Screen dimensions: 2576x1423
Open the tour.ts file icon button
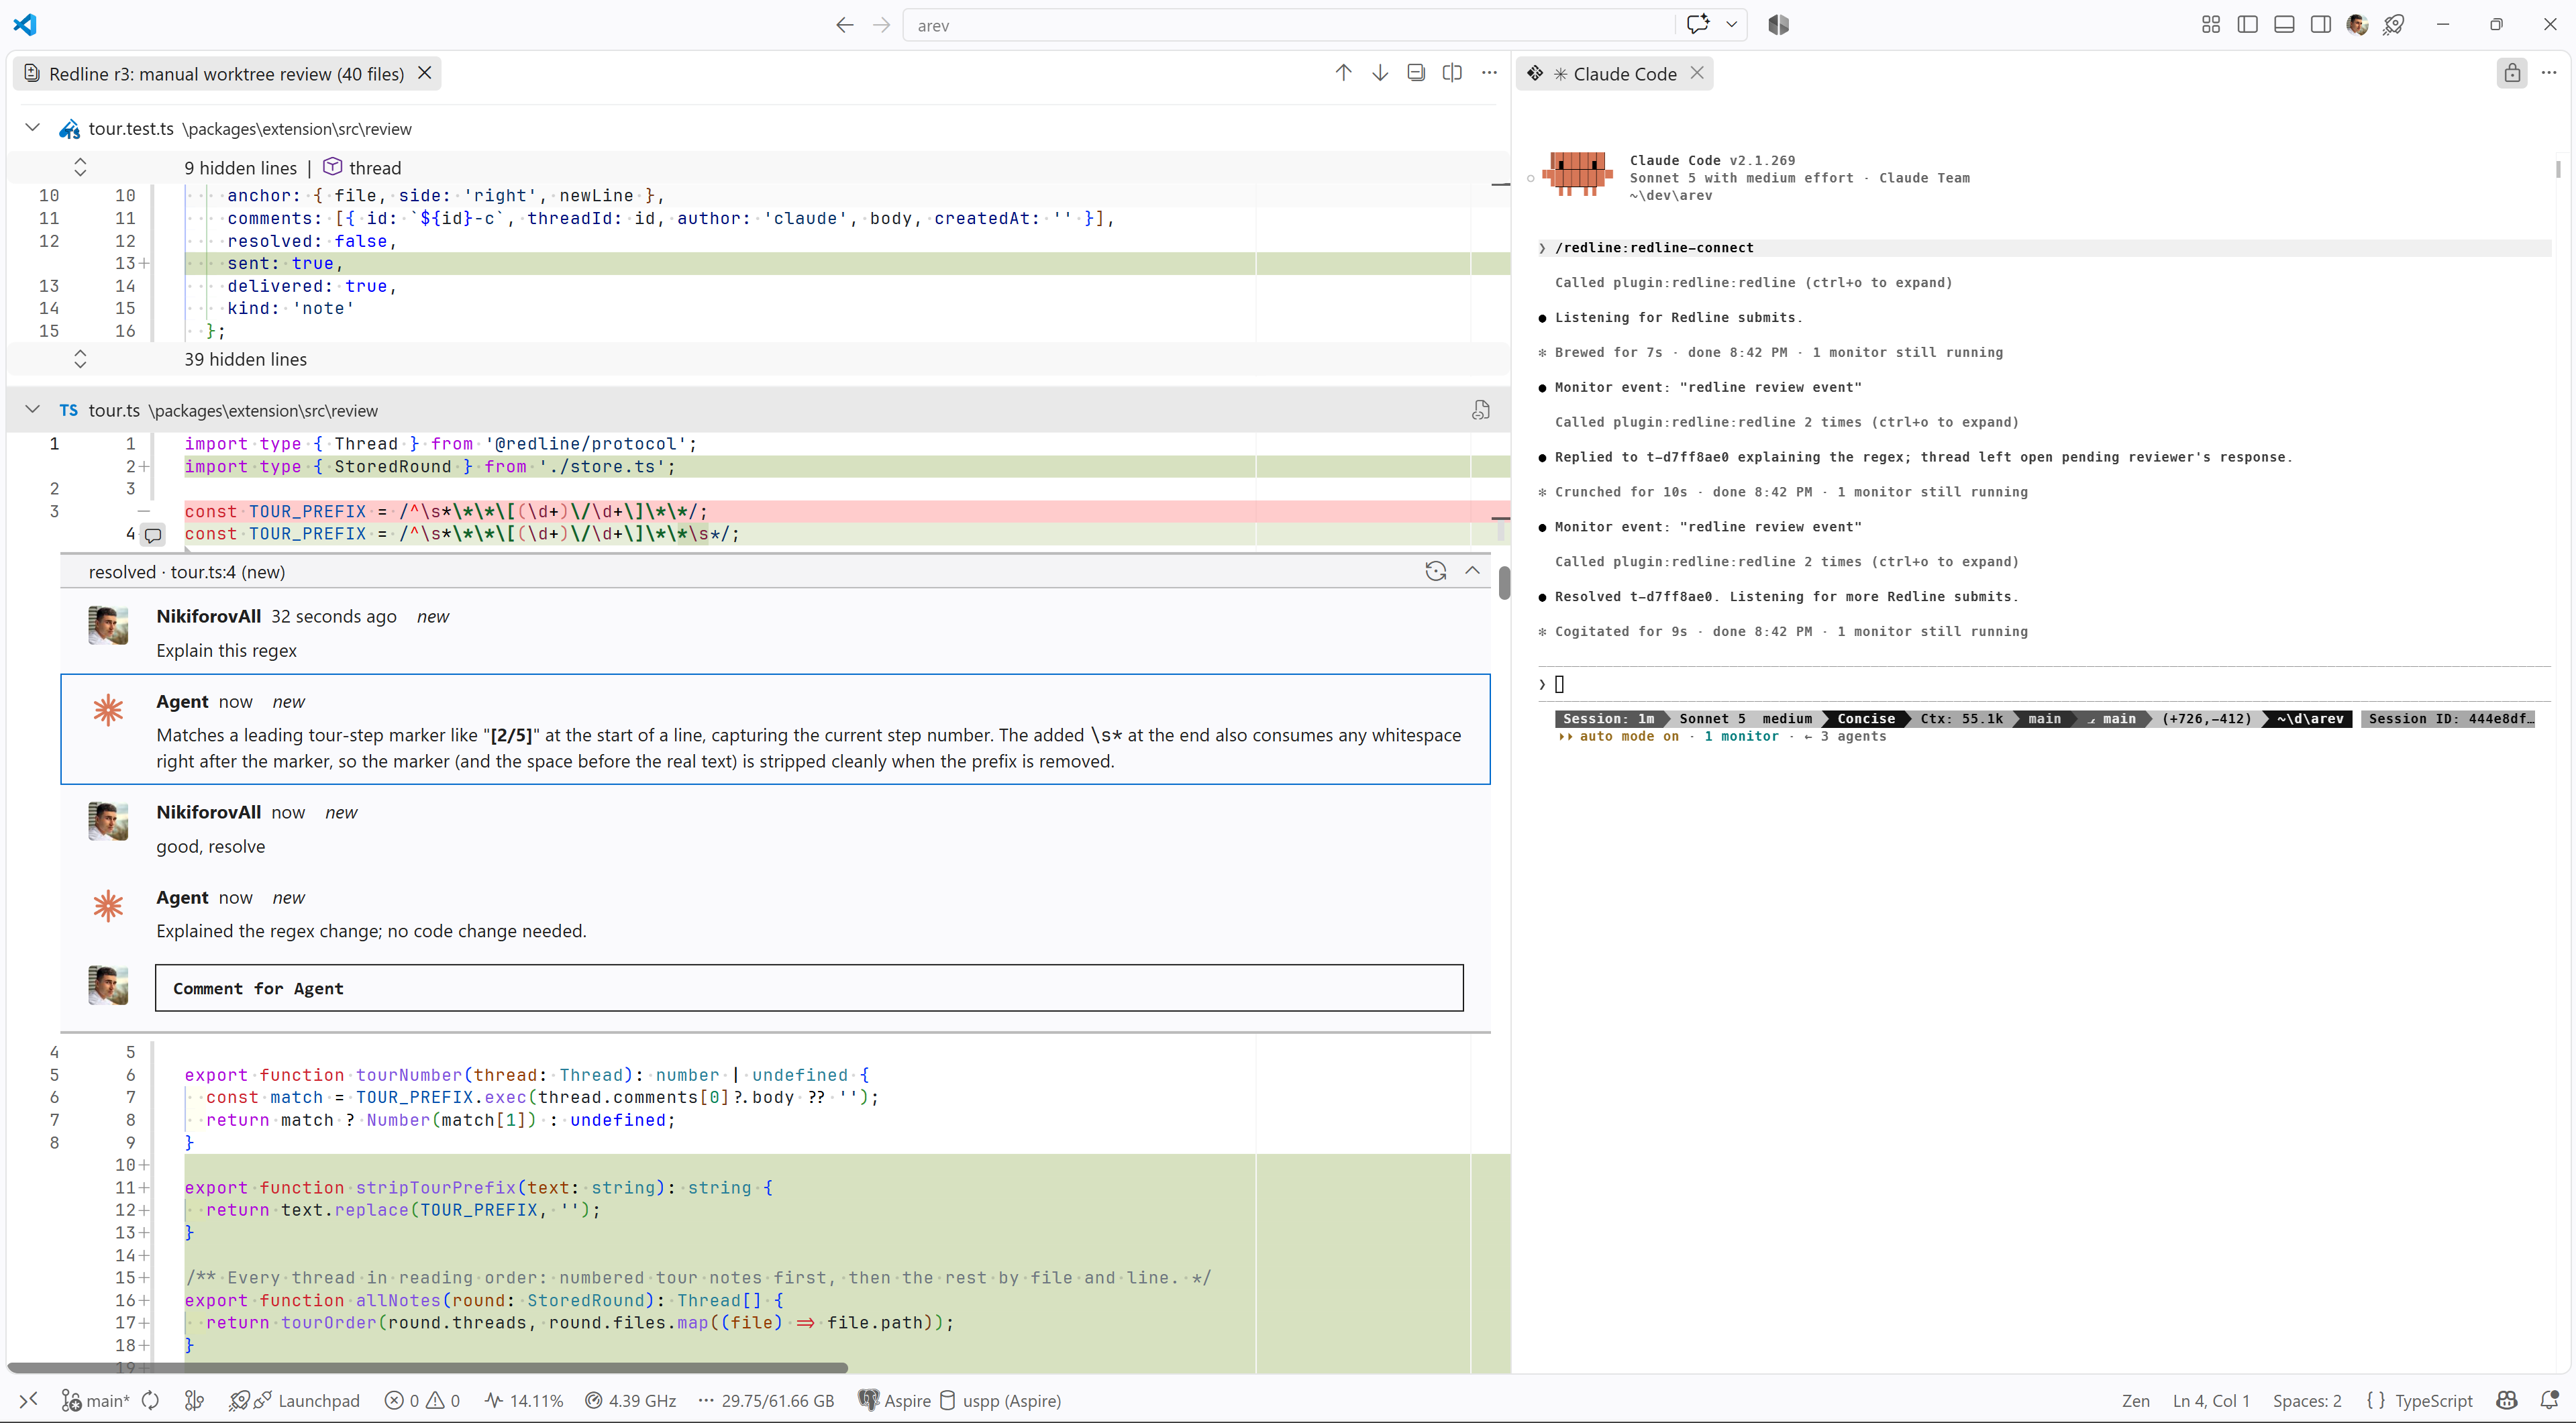tap(1481, 410)
